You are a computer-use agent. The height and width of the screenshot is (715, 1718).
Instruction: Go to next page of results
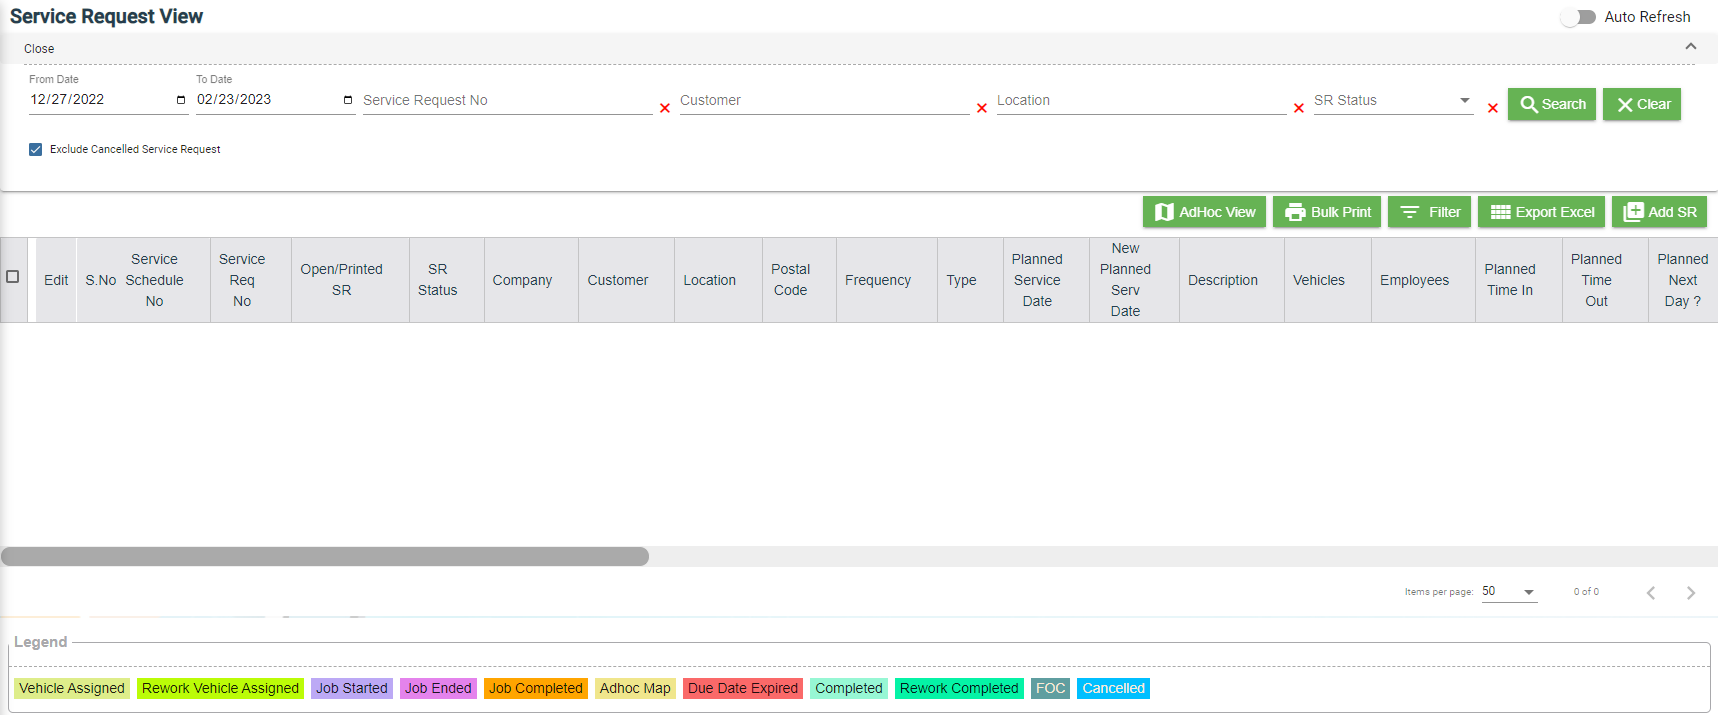point(1691,593)
